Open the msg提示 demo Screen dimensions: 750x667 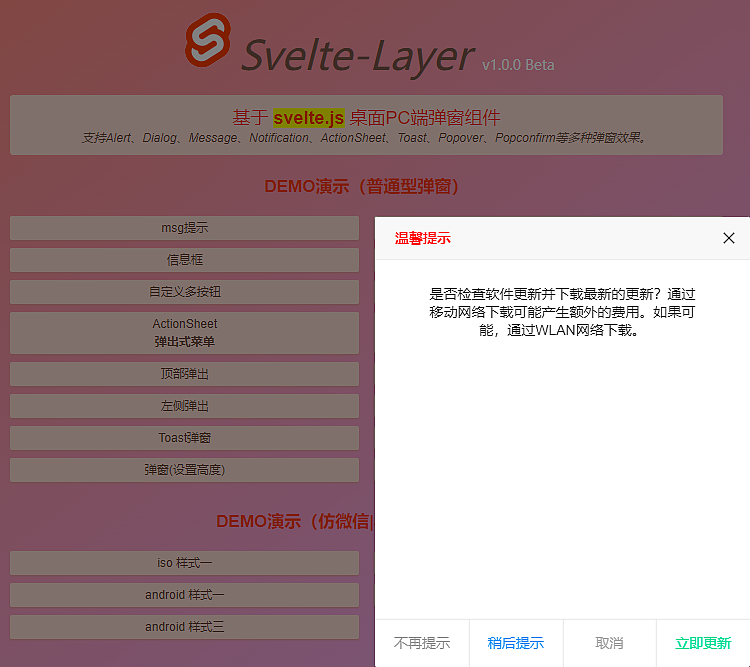(184, 228)
